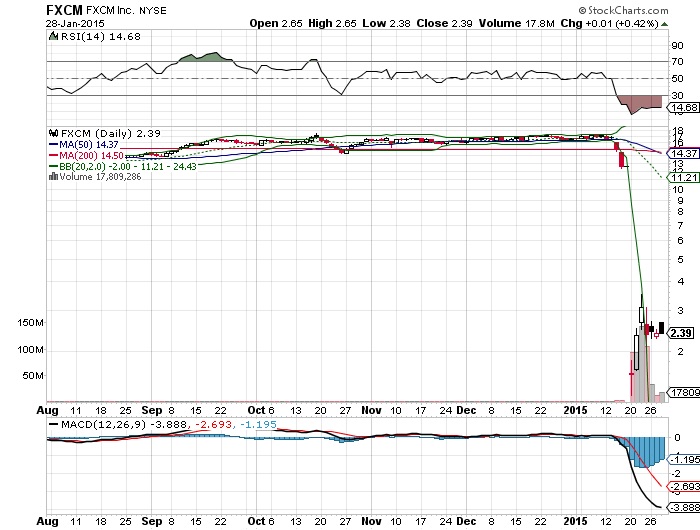Click 'Dec' on the MACD panel date axis
The height and width of the screenshot is (530, 700).
click(x=466, y=521)
